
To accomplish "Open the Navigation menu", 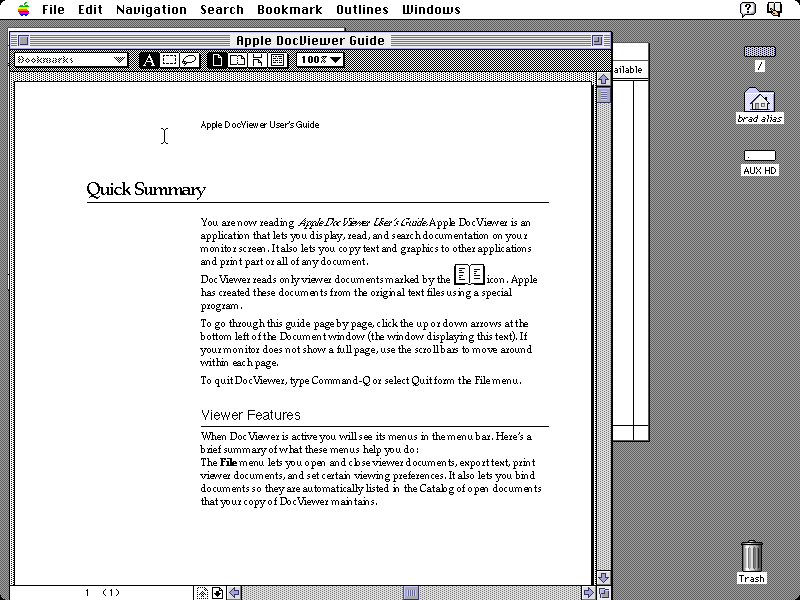I will tap(151, 10).
